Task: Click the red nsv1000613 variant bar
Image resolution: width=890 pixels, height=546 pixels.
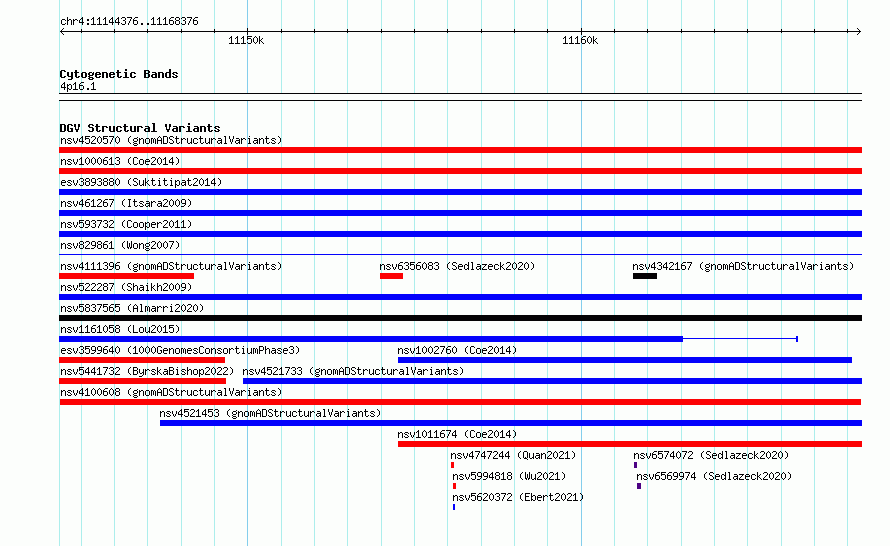Action: click(460, 171)
